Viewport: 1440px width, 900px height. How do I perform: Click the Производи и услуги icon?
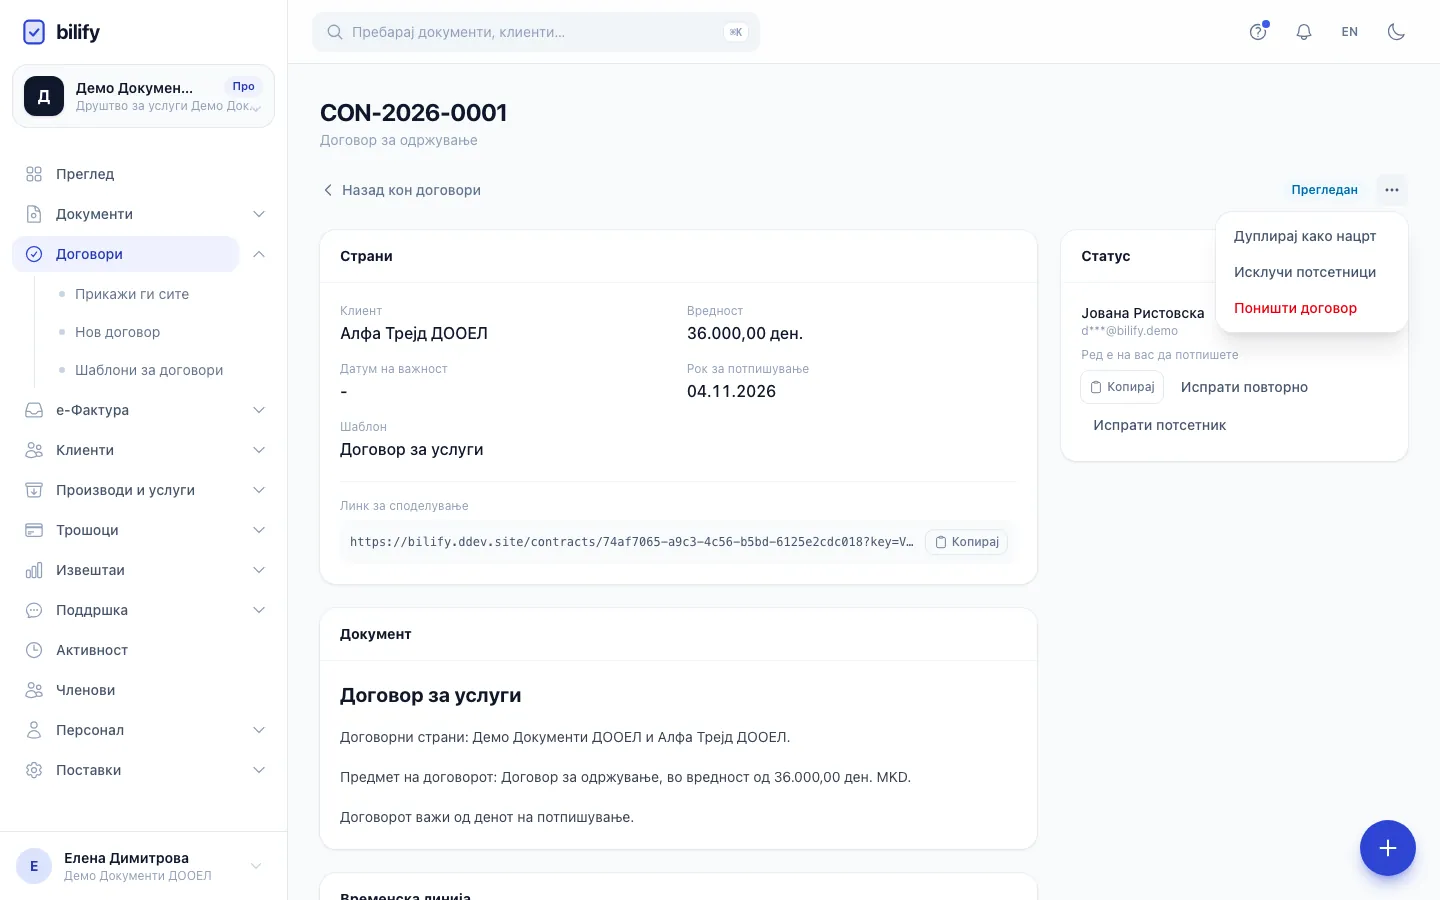tap(34, 490)
